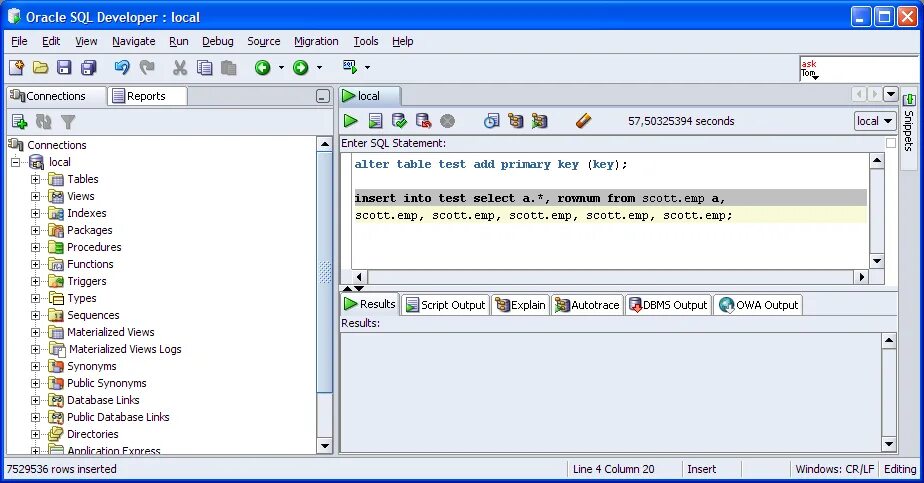Viewport: 924px width, 483px height.
Task: Open the File menu
Action: [x=19, y=41]
